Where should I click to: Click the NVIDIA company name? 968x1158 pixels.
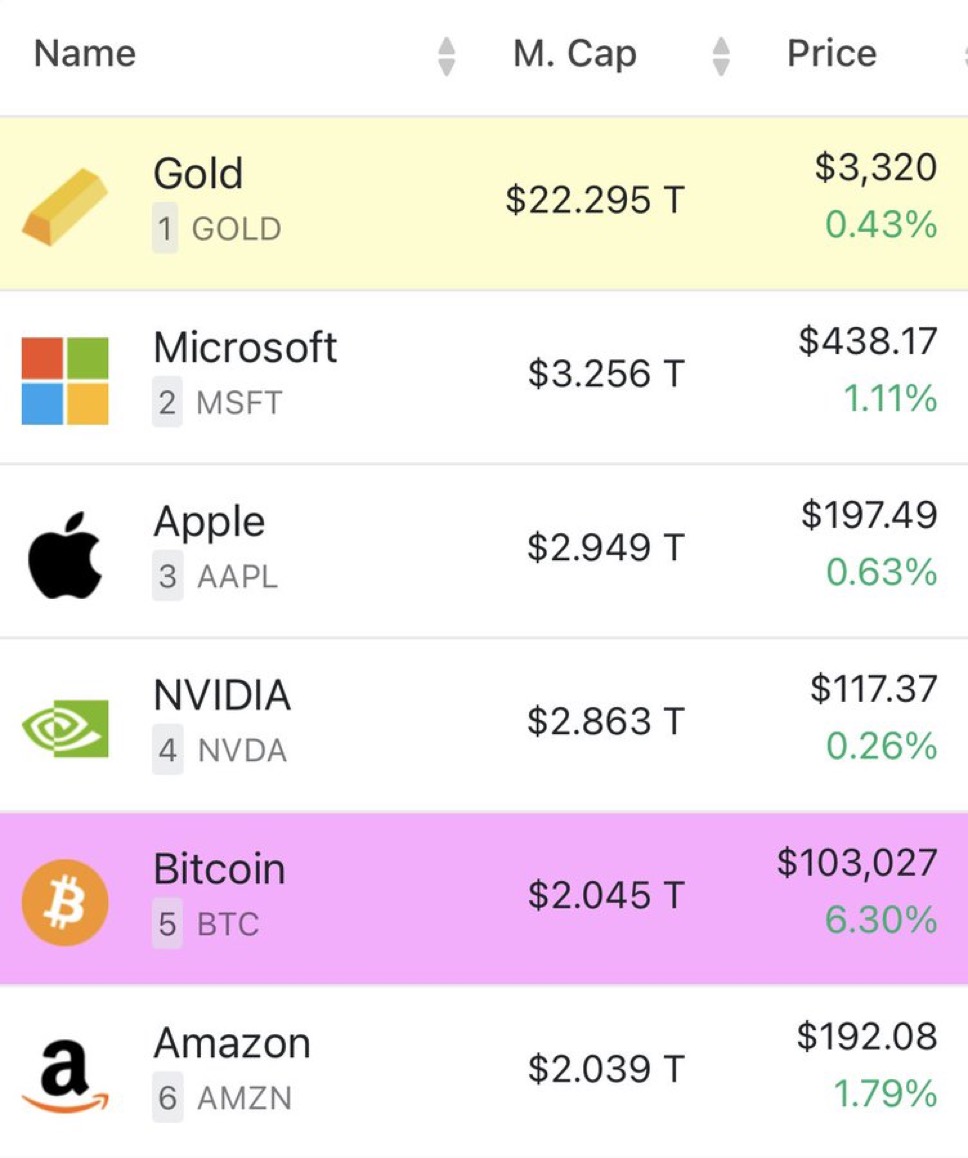pyautogui.click(x=222, y=695)
